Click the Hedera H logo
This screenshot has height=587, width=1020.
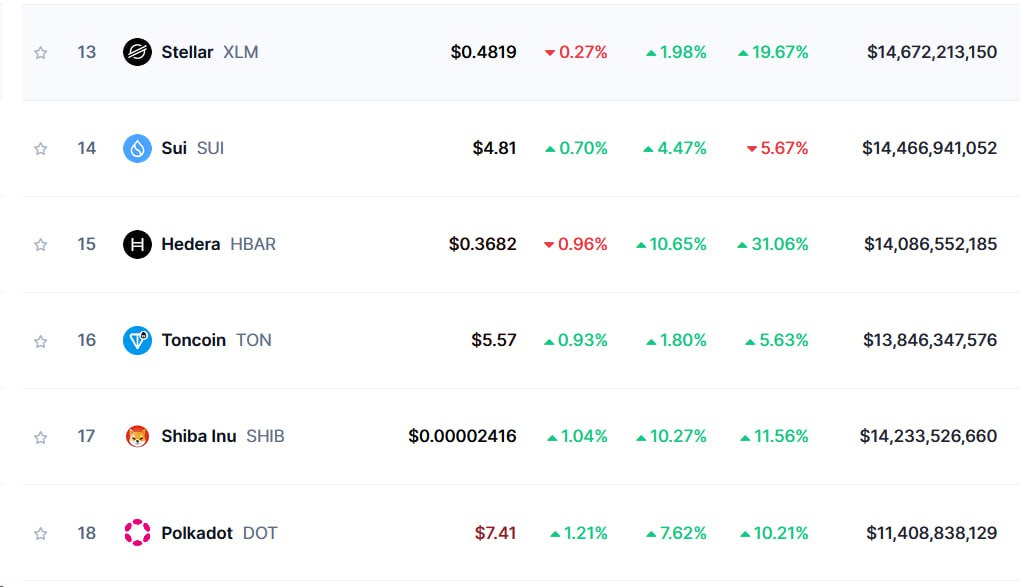point(137,245)
